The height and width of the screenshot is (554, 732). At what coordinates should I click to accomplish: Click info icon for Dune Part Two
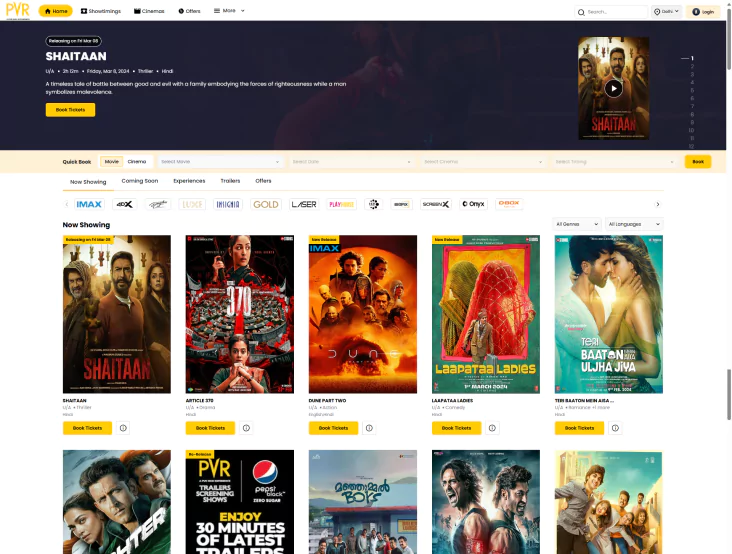coord(369,428)
